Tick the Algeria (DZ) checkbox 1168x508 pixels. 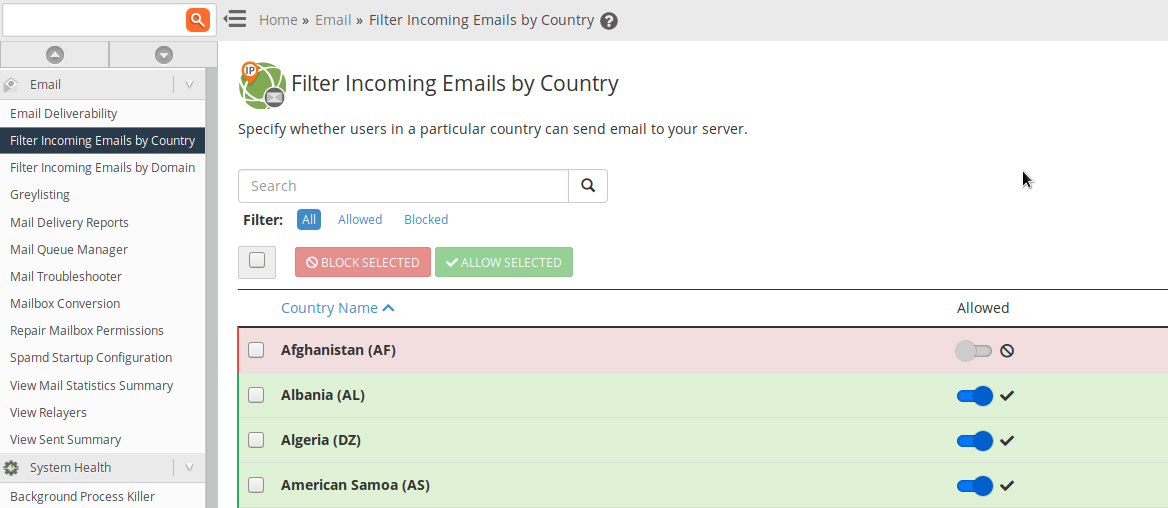[x=256, y=440]
